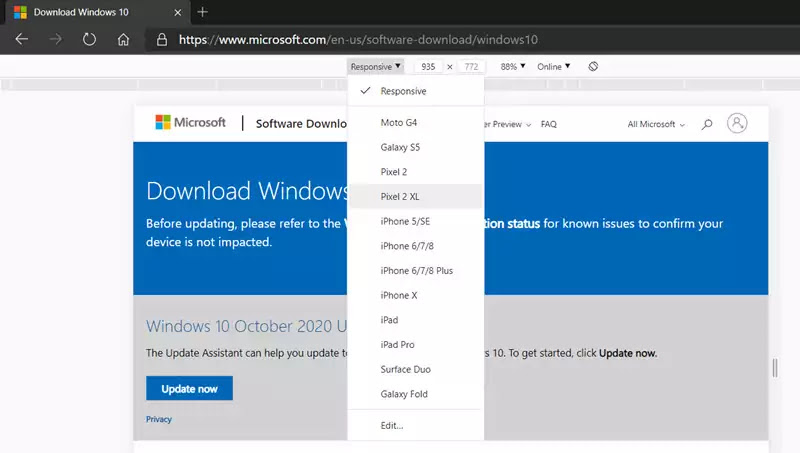Click the Update now button

pyautogui.click(x=189, y=388)
